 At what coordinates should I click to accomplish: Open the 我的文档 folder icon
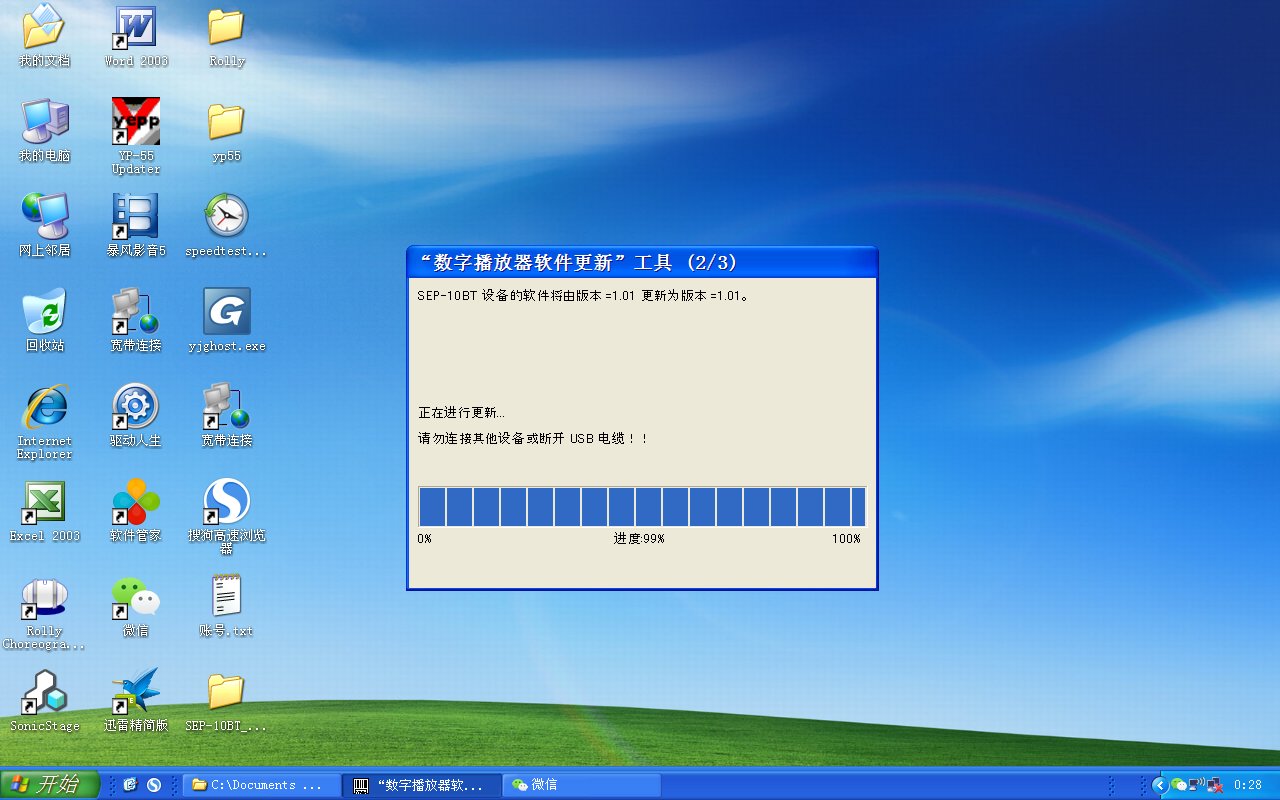click(x=45, y=36)
